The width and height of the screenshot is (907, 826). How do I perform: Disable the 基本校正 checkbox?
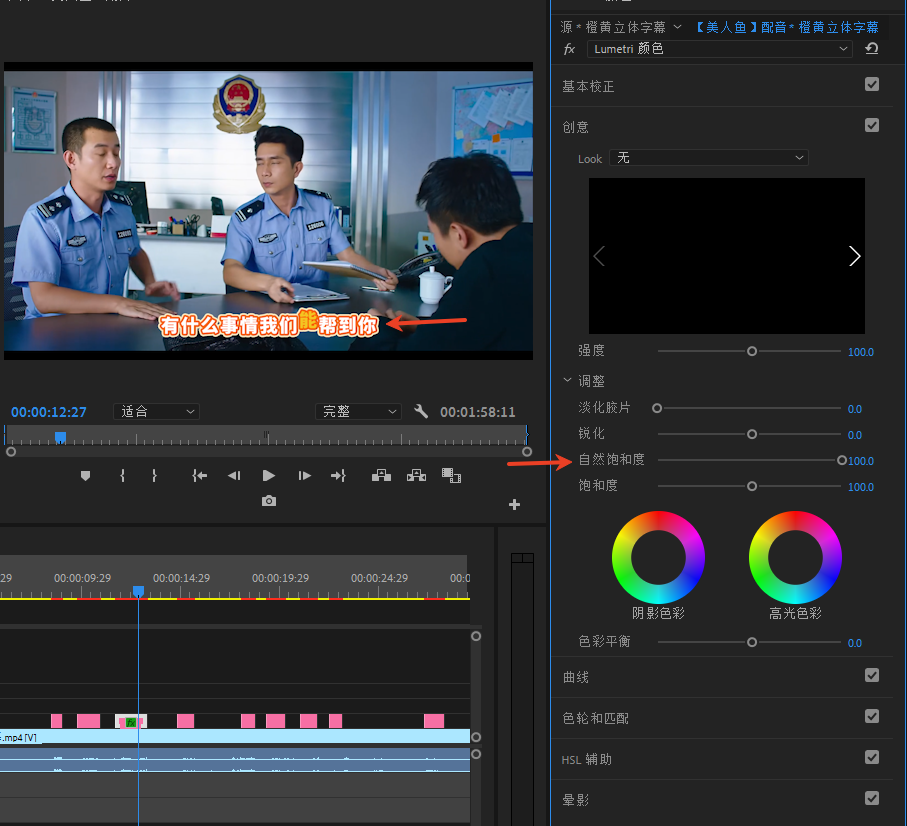pyautogui.click(x=872, y=85)
